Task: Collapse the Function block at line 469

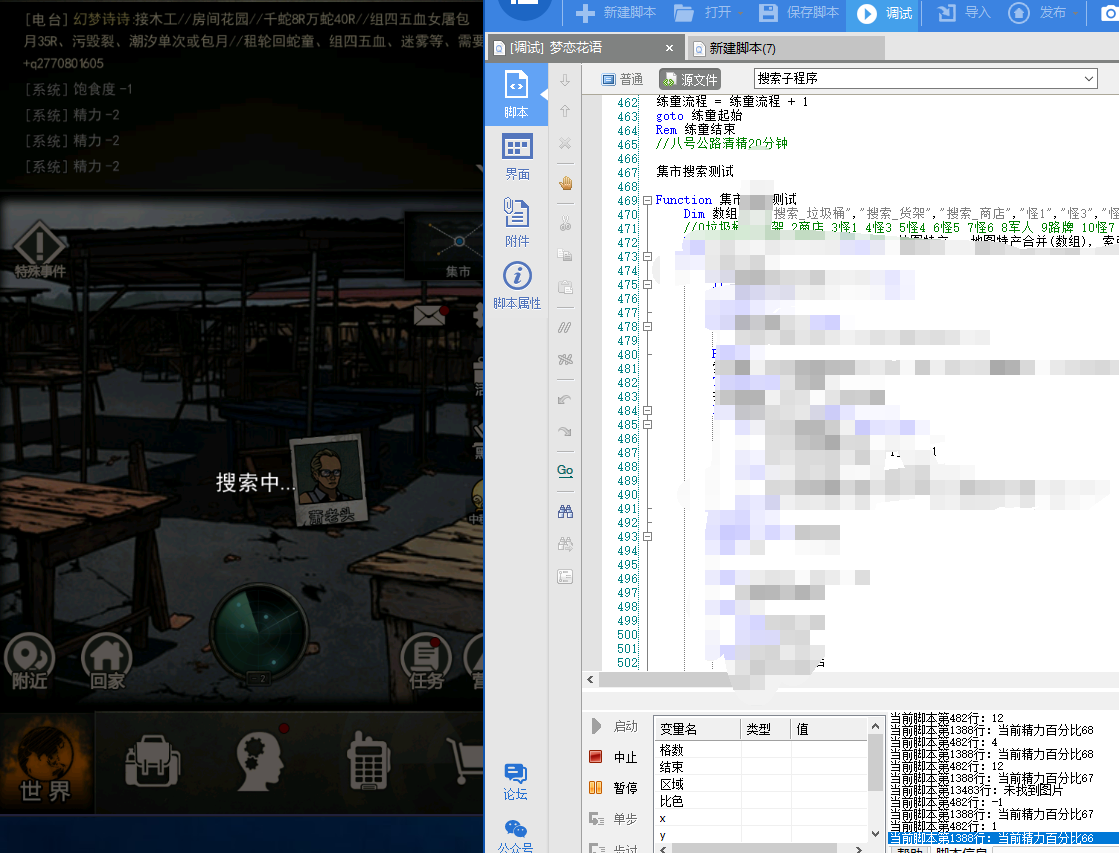Action: (x=647, y=201)
